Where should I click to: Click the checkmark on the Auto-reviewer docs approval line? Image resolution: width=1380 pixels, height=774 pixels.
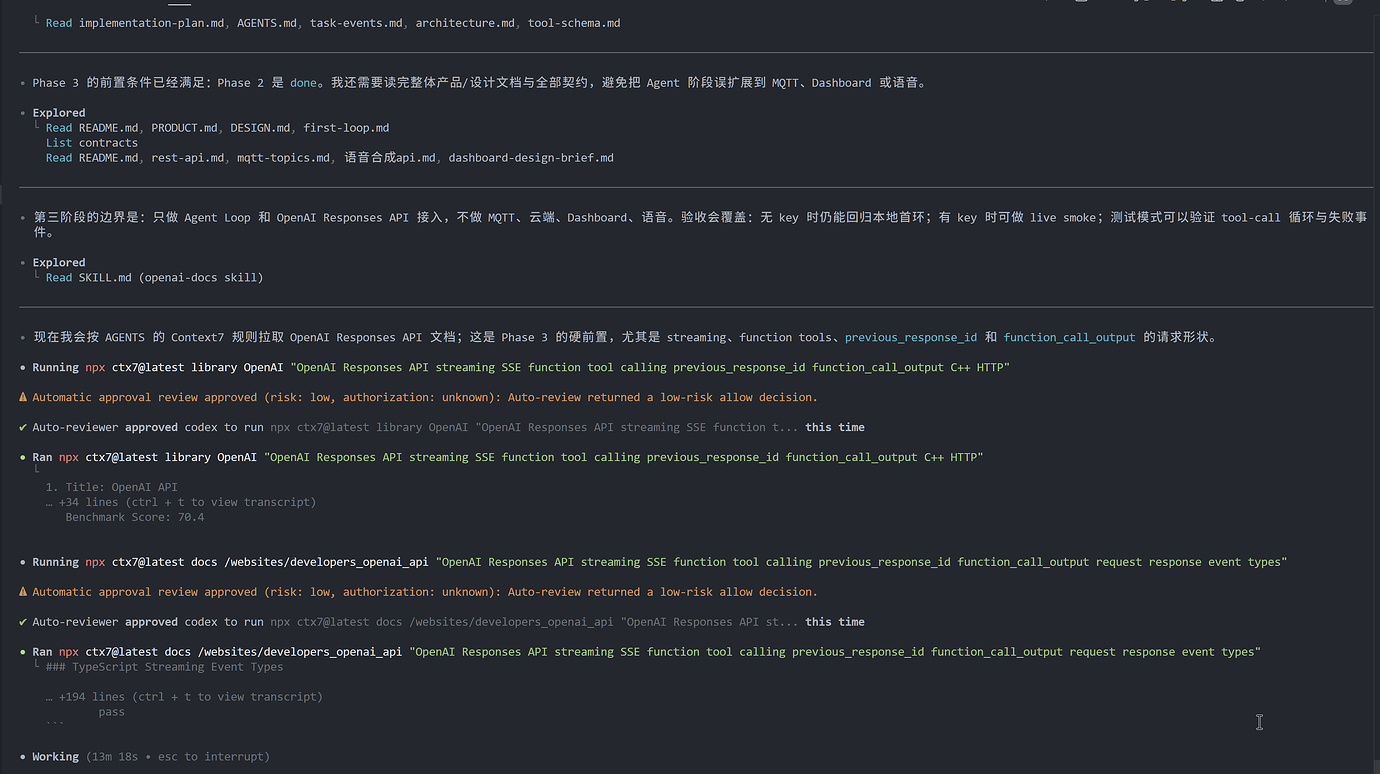click(23, 622)
